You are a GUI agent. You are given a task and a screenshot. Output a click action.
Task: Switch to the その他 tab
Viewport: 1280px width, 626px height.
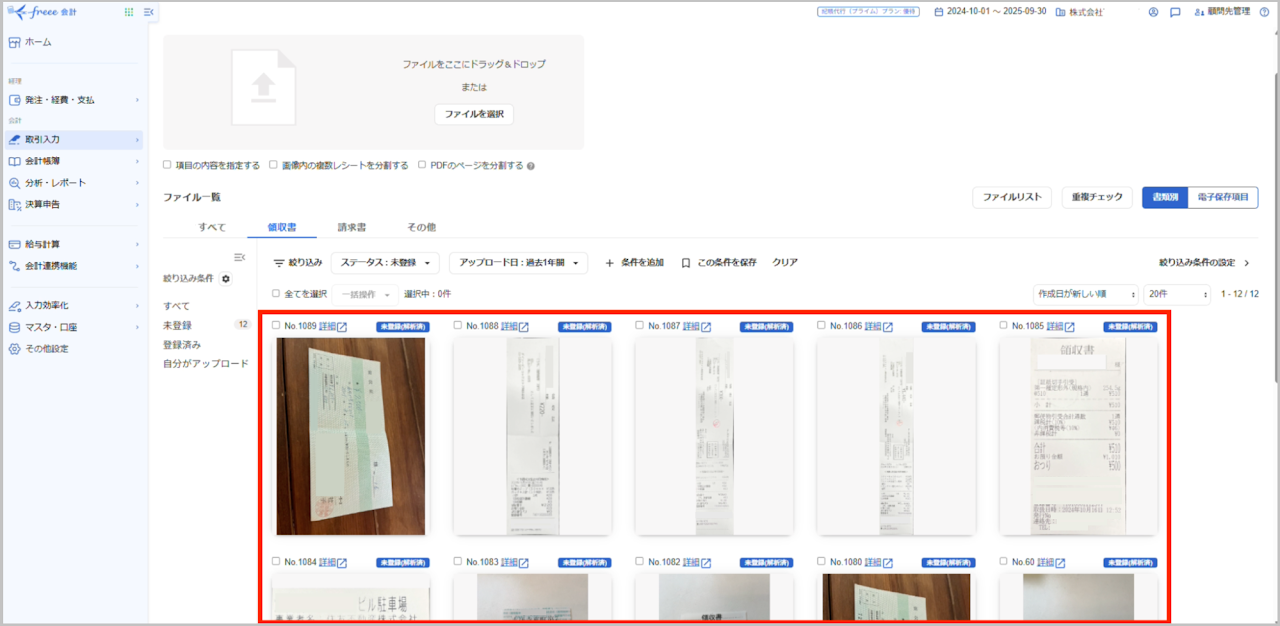422,227
